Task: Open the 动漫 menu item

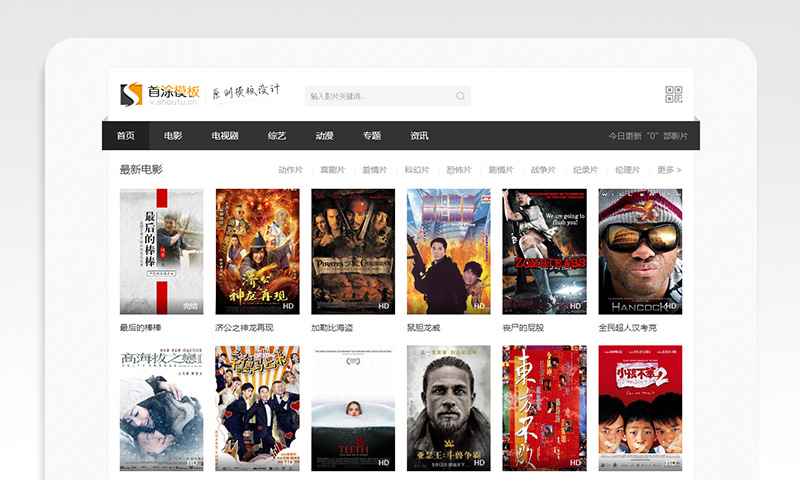Action: click(x=324, y=136)
